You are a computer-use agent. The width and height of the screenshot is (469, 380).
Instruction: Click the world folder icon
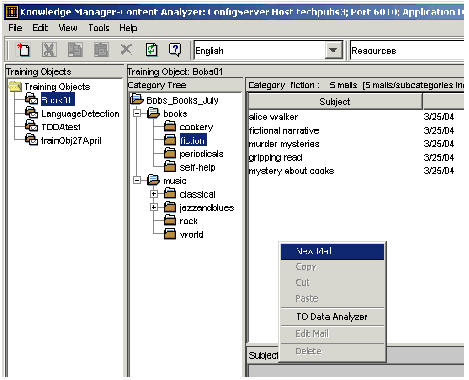(x=170, y=234)
